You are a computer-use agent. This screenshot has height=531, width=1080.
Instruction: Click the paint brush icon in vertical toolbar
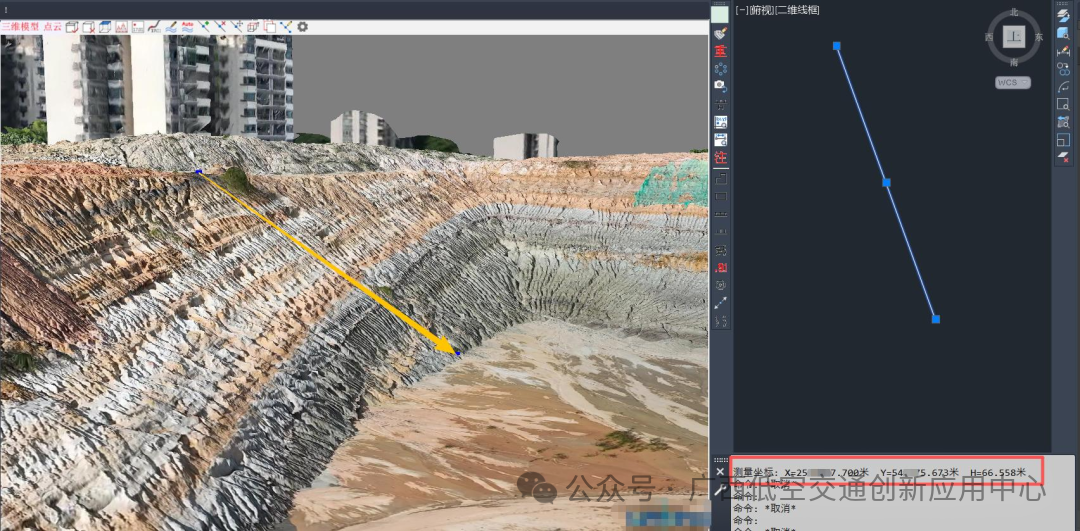pyautogui.click(x=720, y=33)
